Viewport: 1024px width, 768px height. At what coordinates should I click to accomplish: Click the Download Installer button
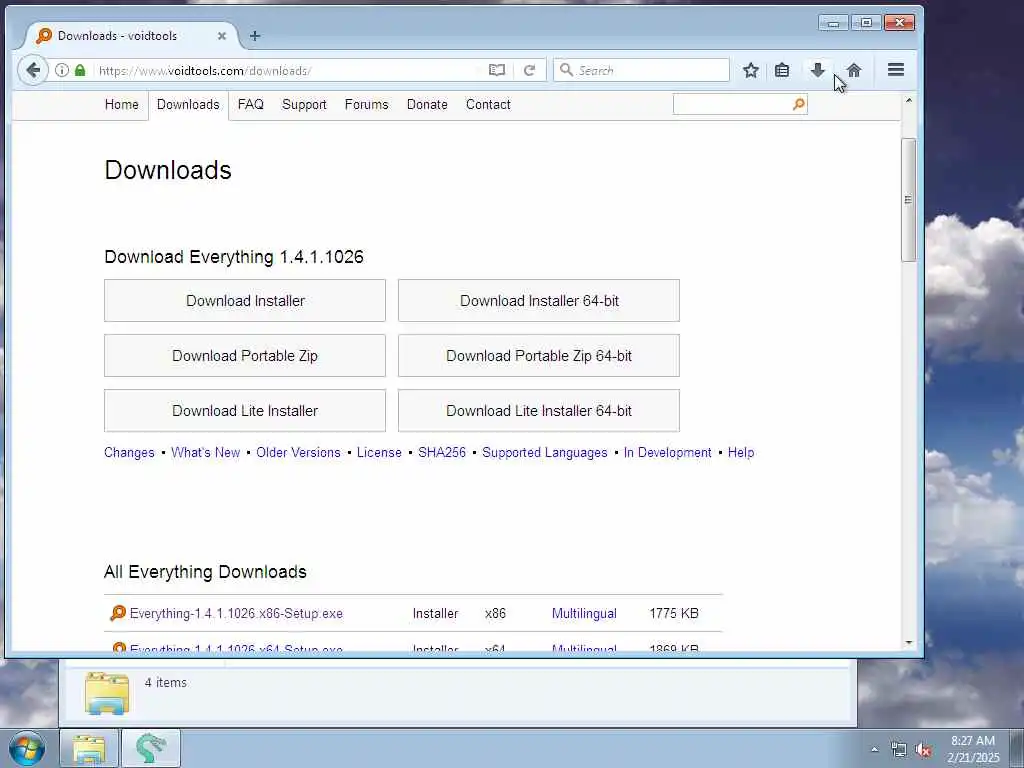[x=245, y=300]
